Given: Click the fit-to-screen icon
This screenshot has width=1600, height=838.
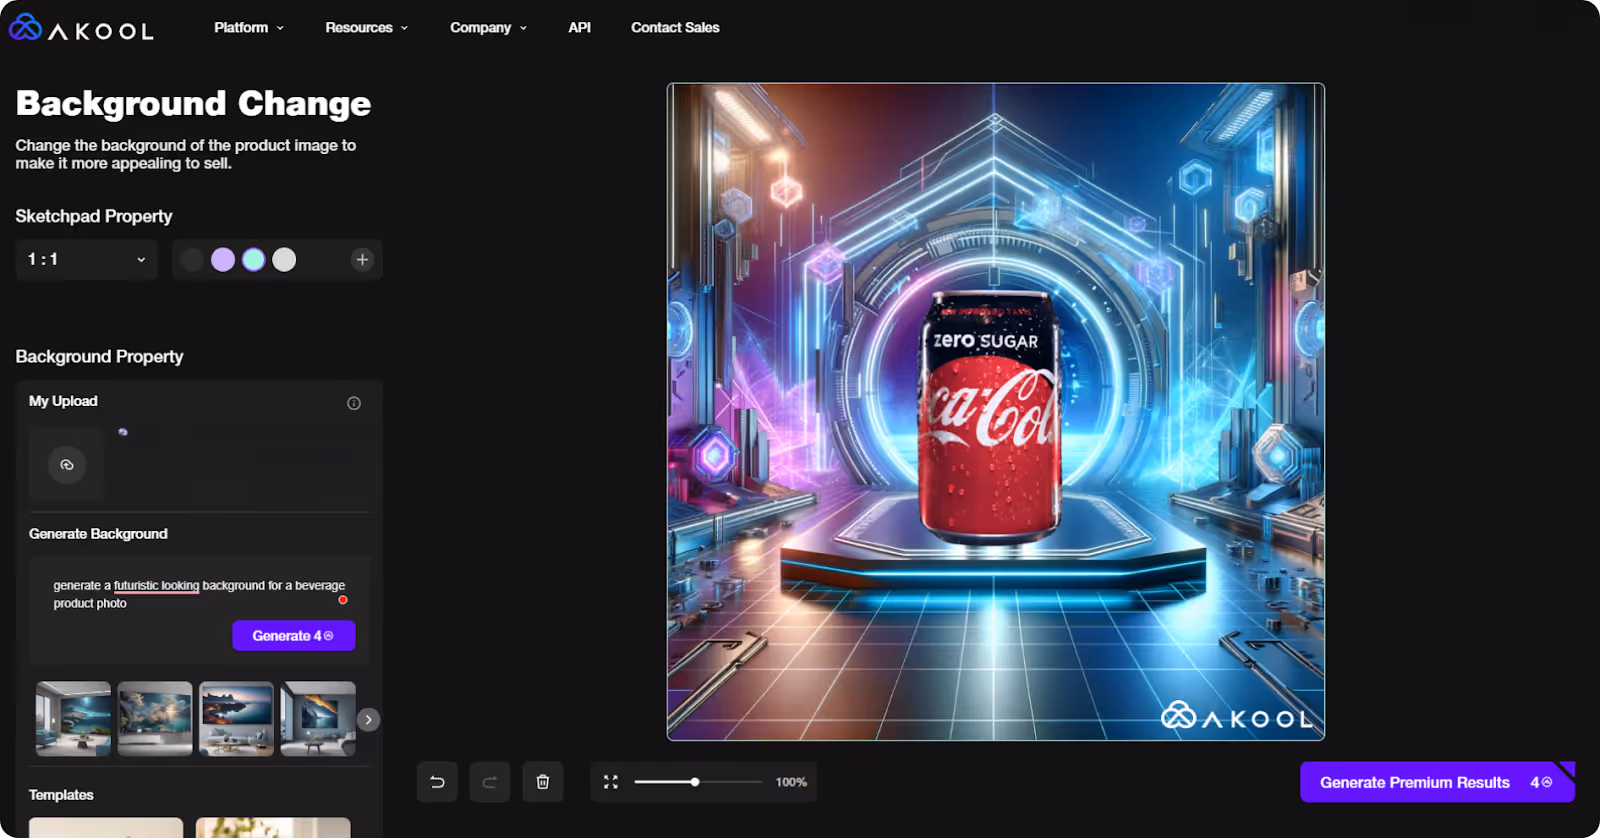Looking at the screenshot, I should pos(611,782).
